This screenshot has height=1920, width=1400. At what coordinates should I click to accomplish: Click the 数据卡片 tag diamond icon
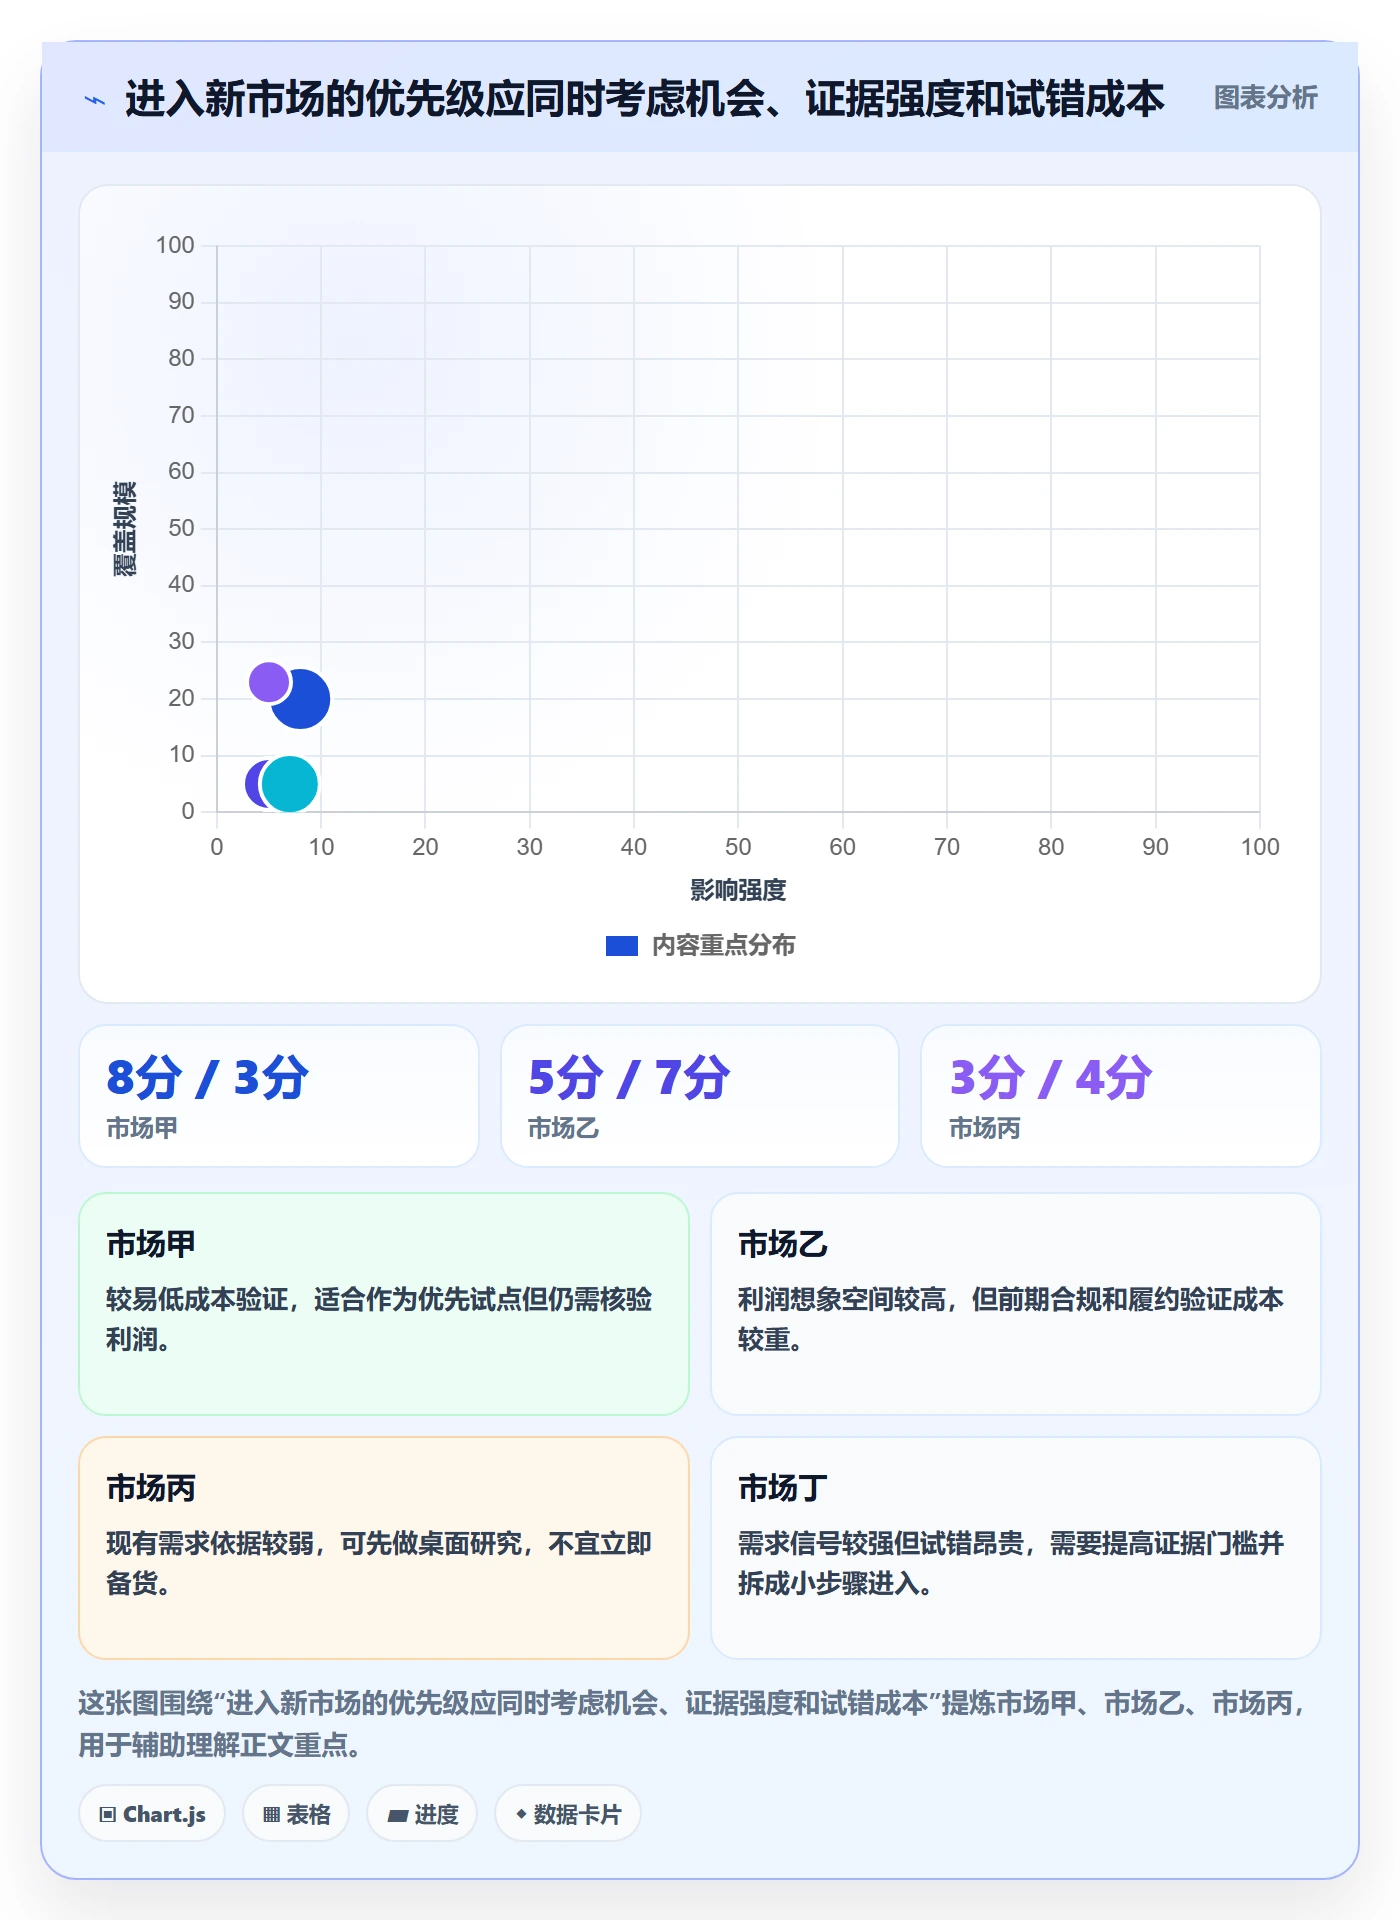click(521, 1814)
